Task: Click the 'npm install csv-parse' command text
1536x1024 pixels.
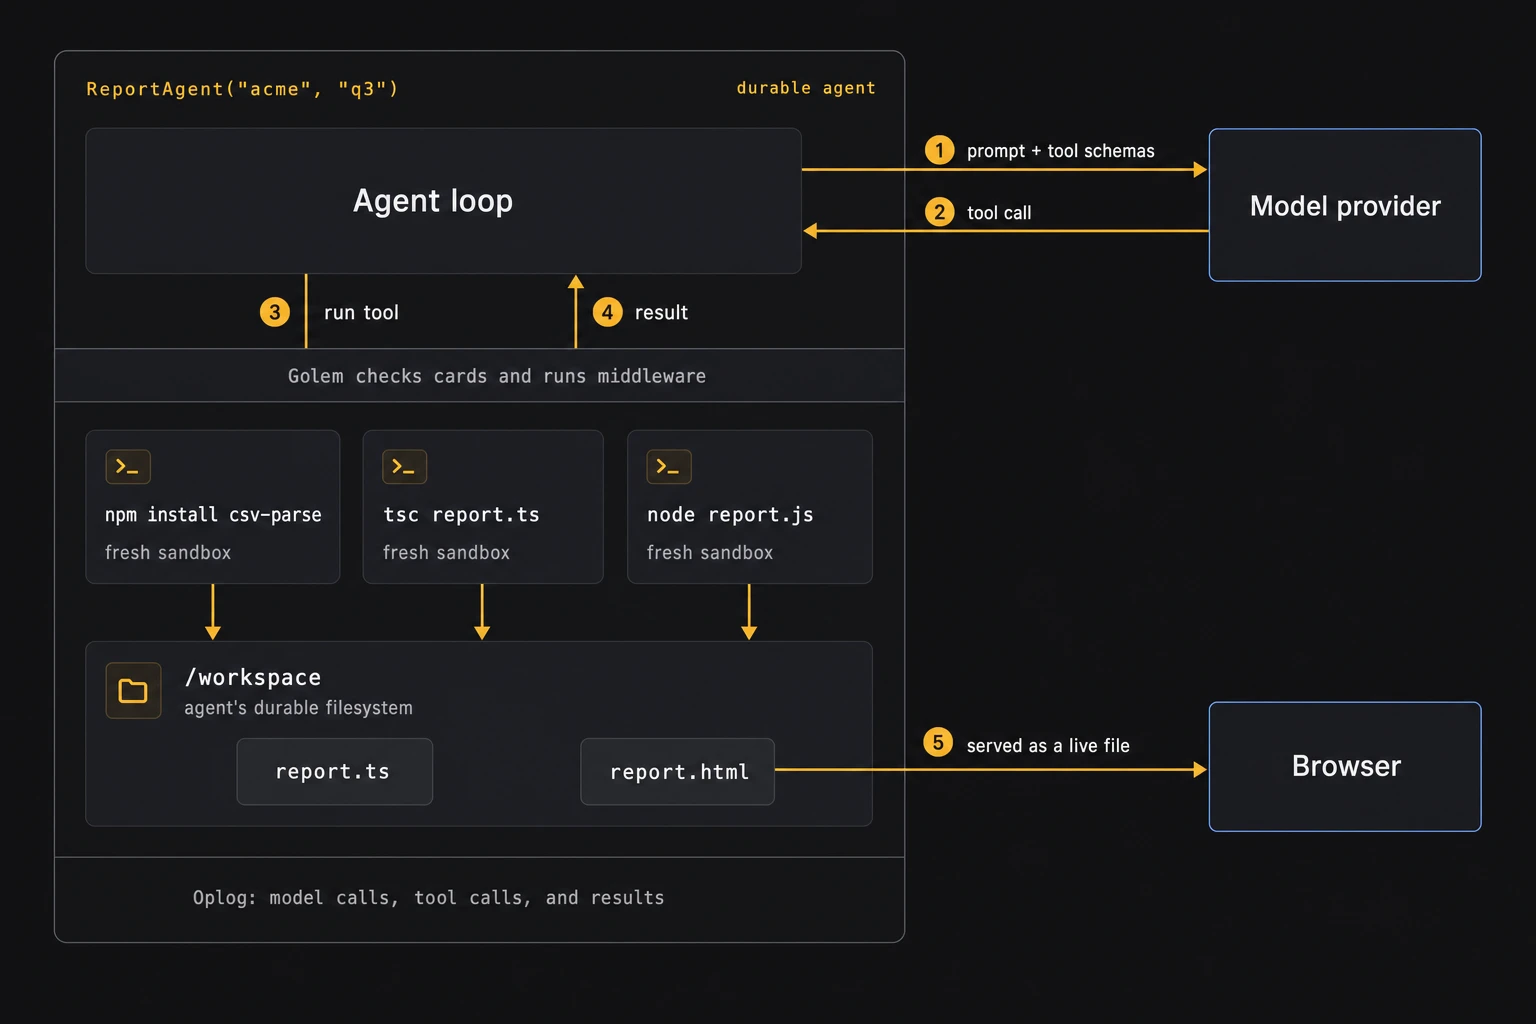Action: (x=213, y=515)
